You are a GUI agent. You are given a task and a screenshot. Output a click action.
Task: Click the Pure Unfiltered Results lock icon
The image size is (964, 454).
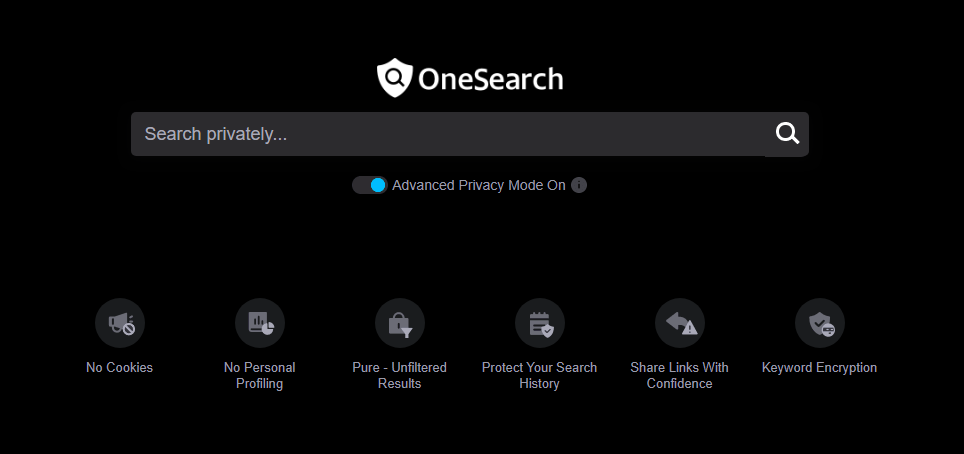pyautogui.click(x=400, y=323)
